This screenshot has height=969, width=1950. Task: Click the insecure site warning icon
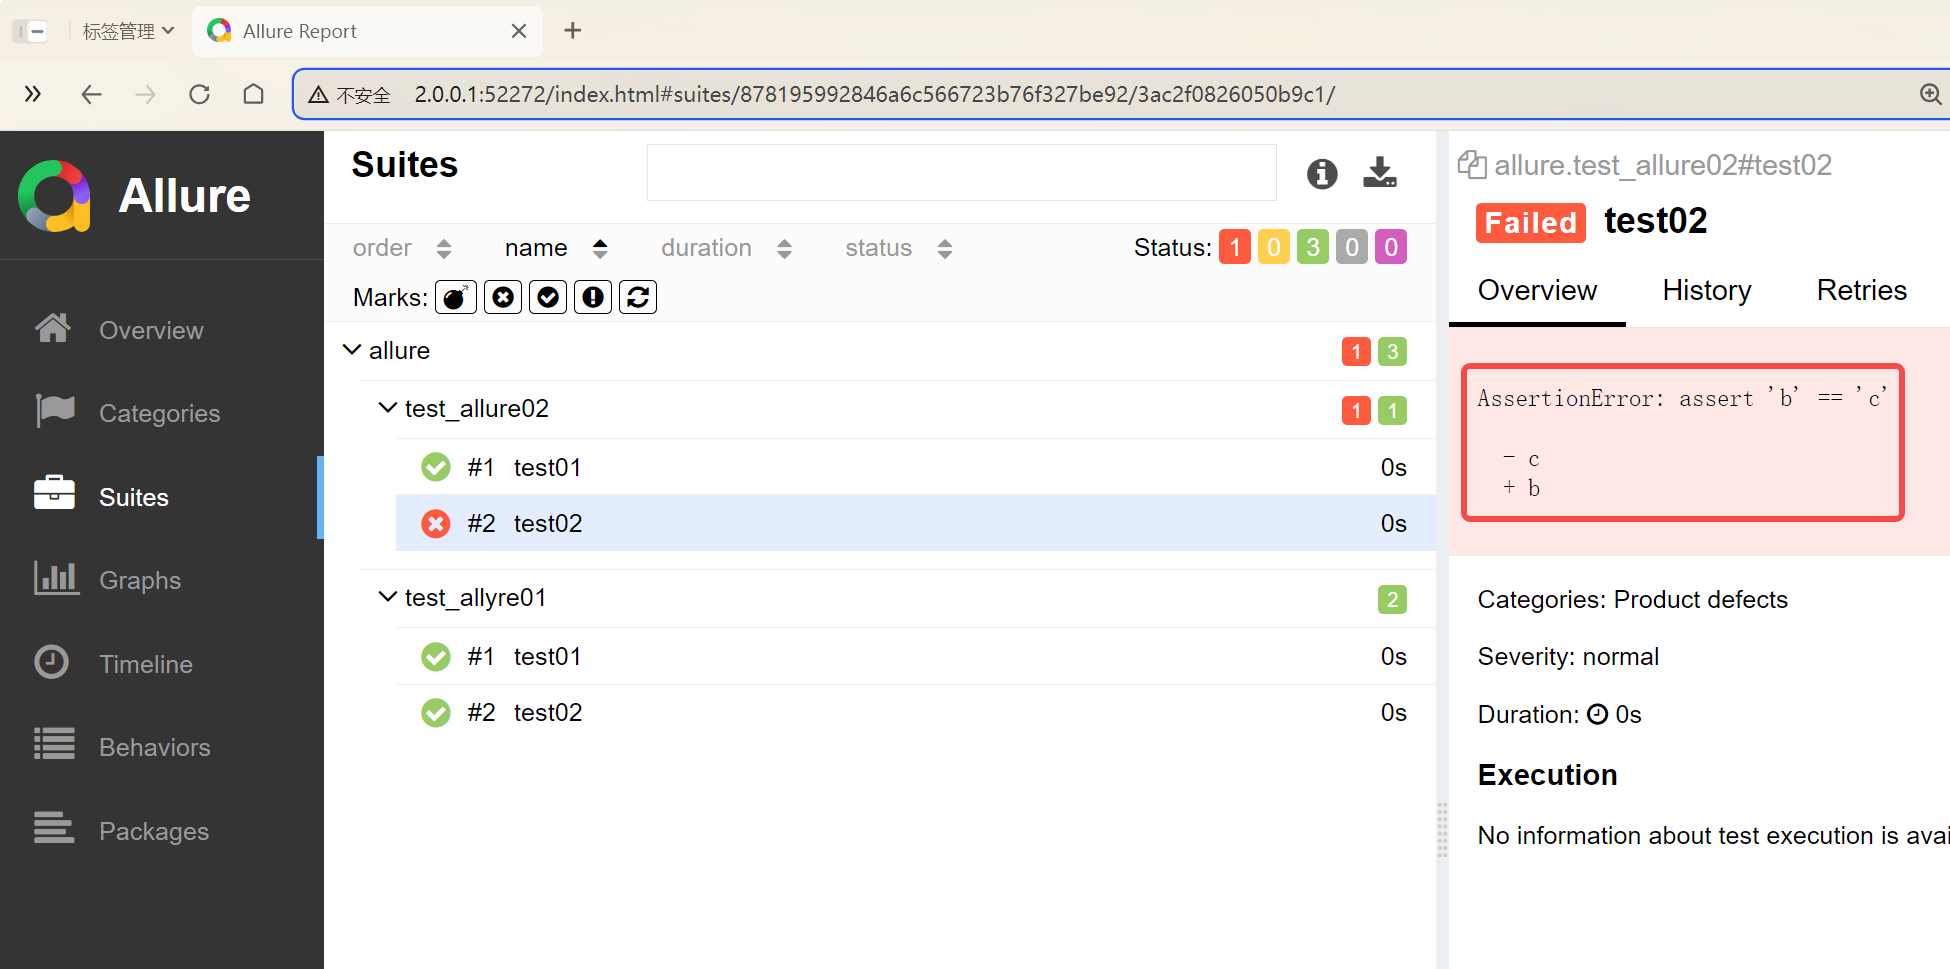coord(319,95)
